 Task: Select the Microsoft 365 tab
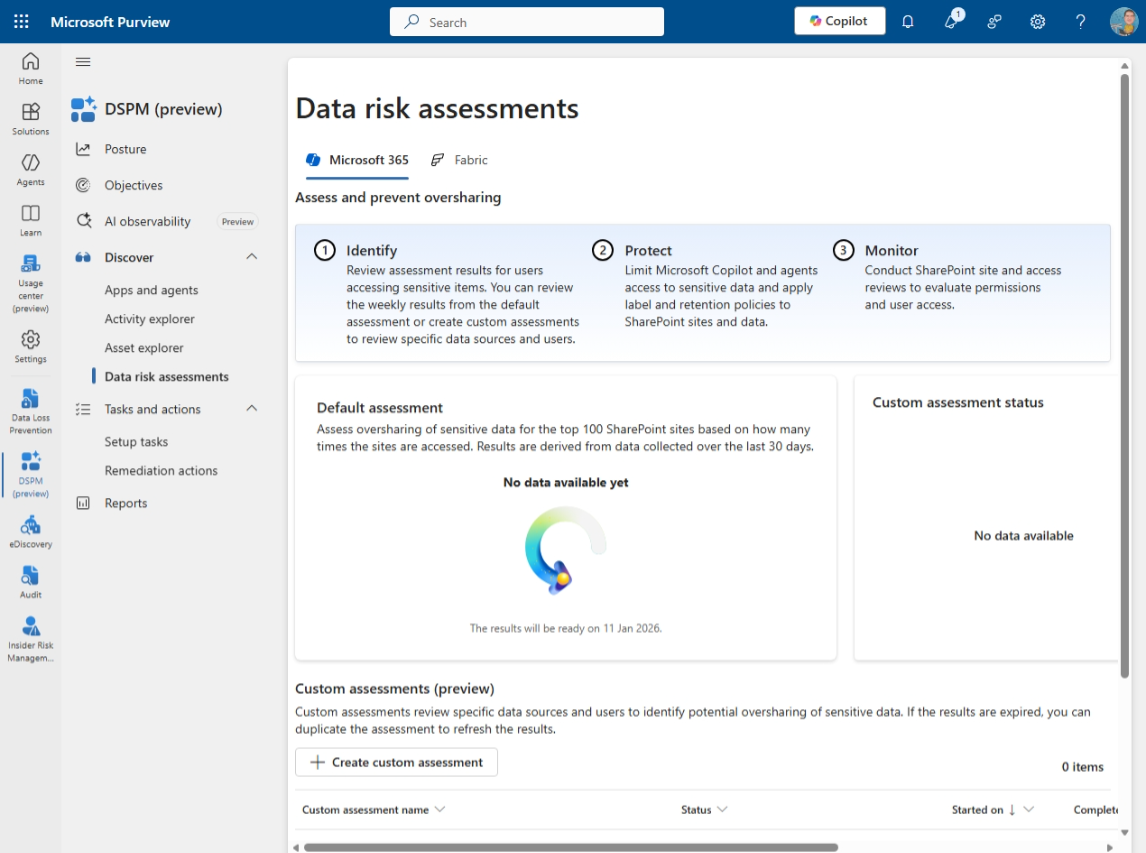point(358,160)
